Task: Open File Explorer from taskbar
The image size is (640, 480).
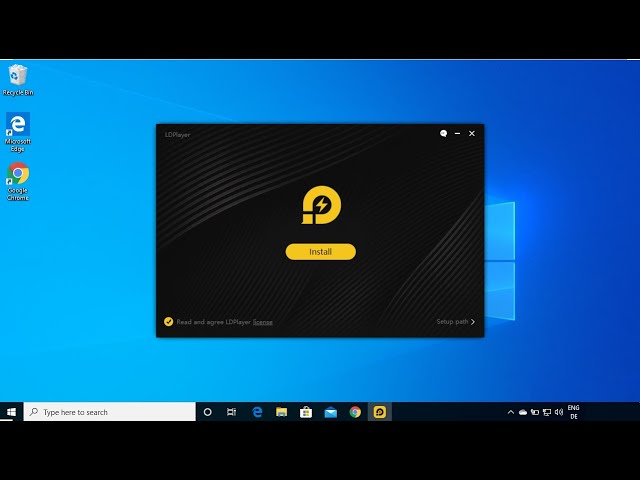Action: click(x=281, y=412)
